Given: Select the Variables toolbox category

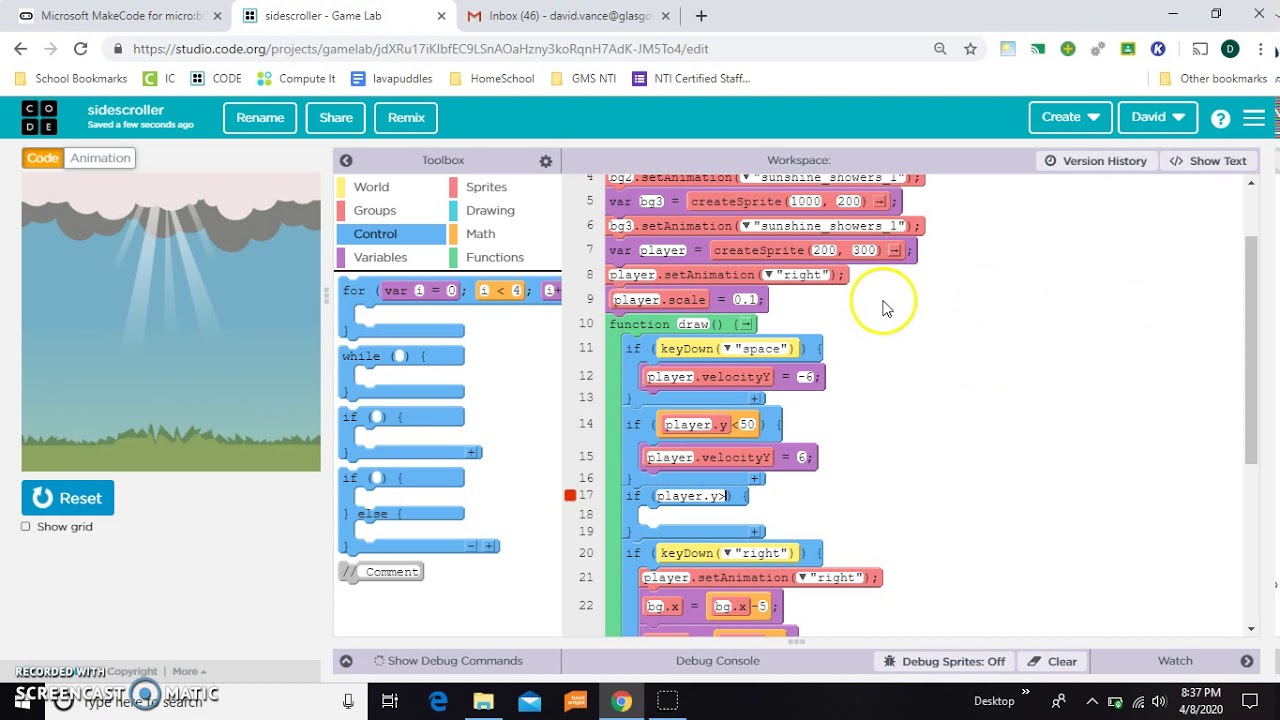Looking at the screenshot, I should click(390, 258).
